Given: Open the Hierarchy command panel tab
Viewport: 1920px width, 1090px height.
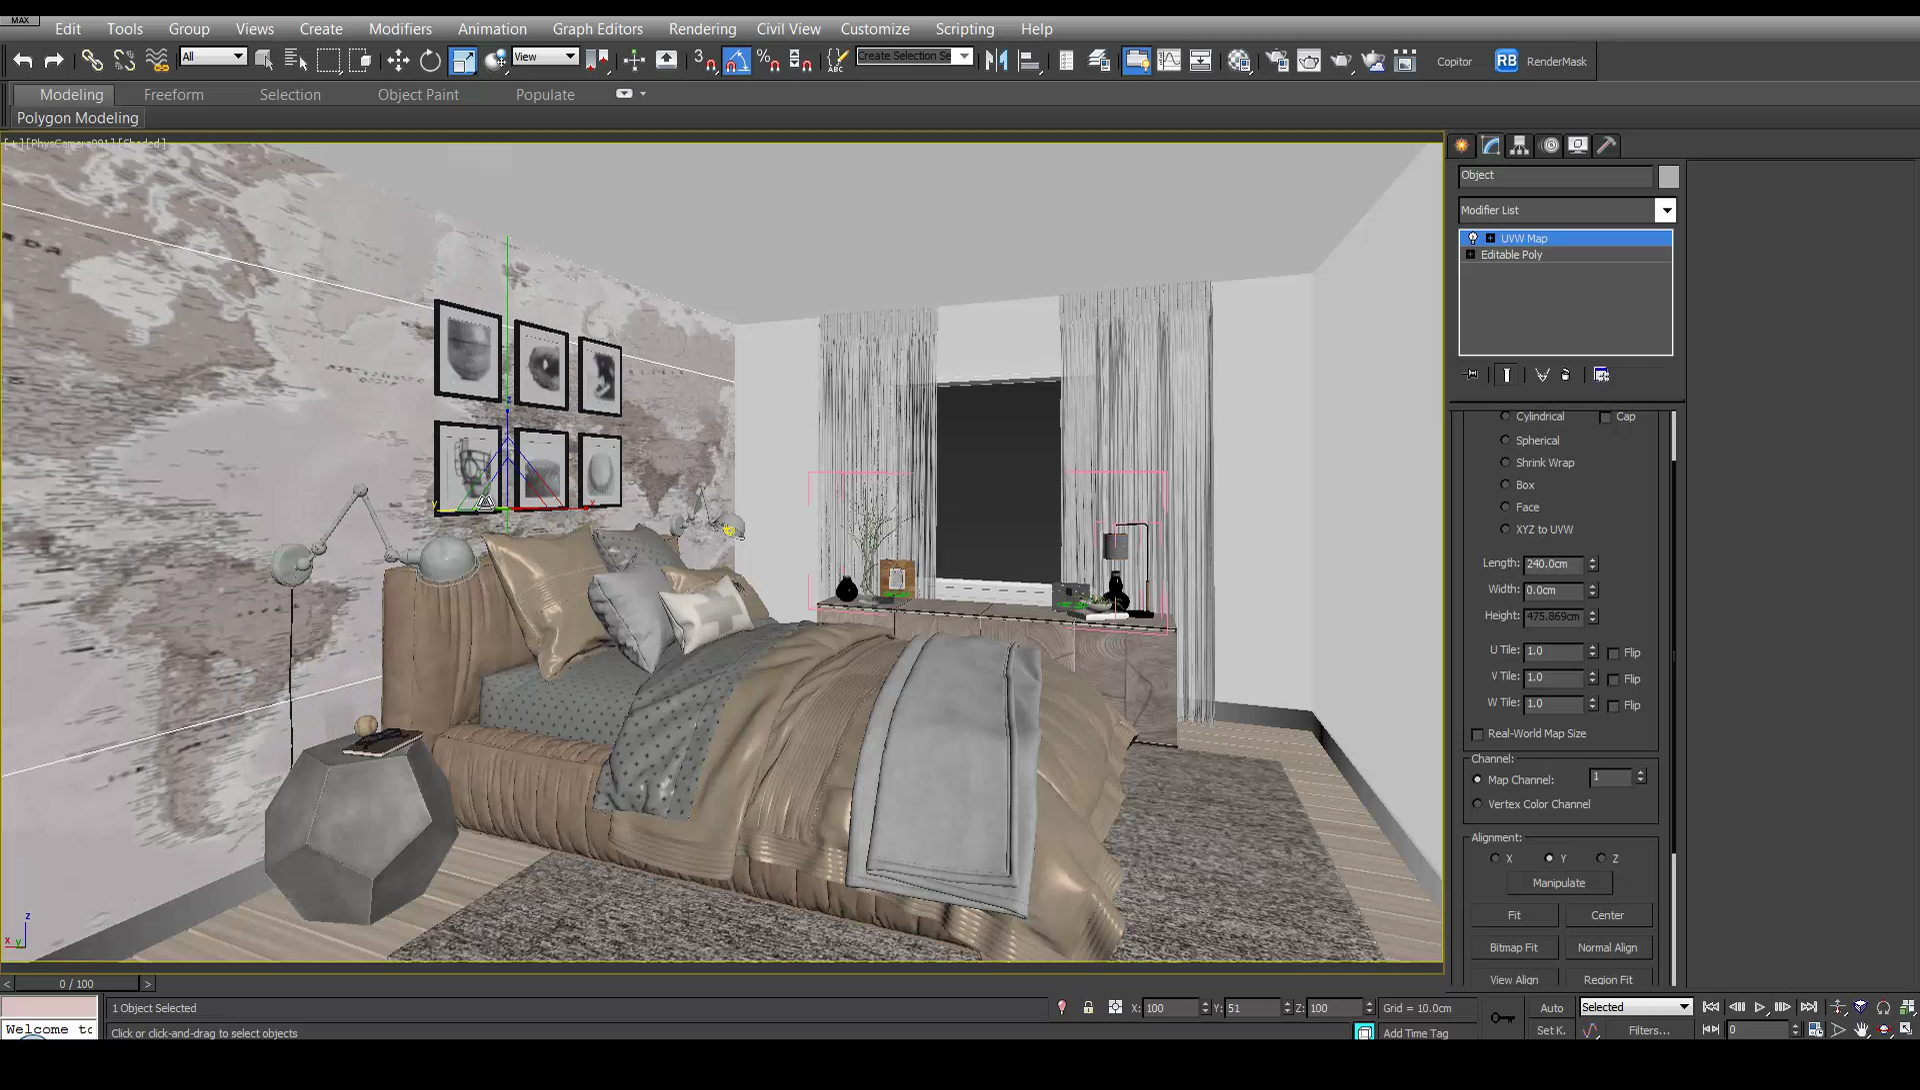Looking at the screenshot, I should pos(1520,145).
